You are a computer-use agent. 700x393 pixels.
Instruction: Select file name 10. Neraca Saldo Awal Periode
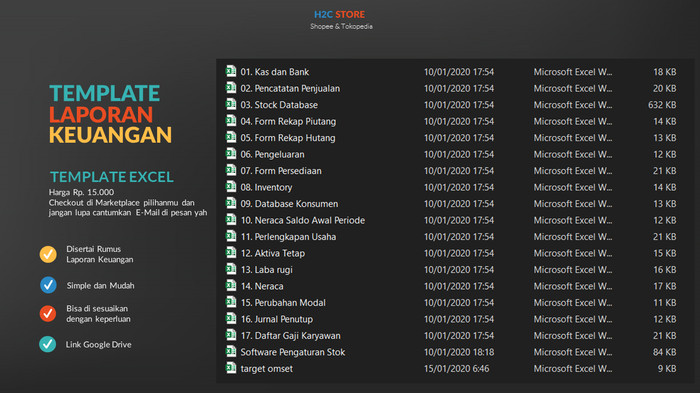coord(303,221)
